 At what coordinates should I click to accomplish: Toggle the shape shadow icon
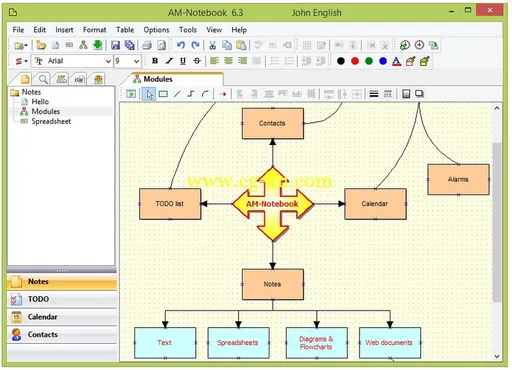419,94
